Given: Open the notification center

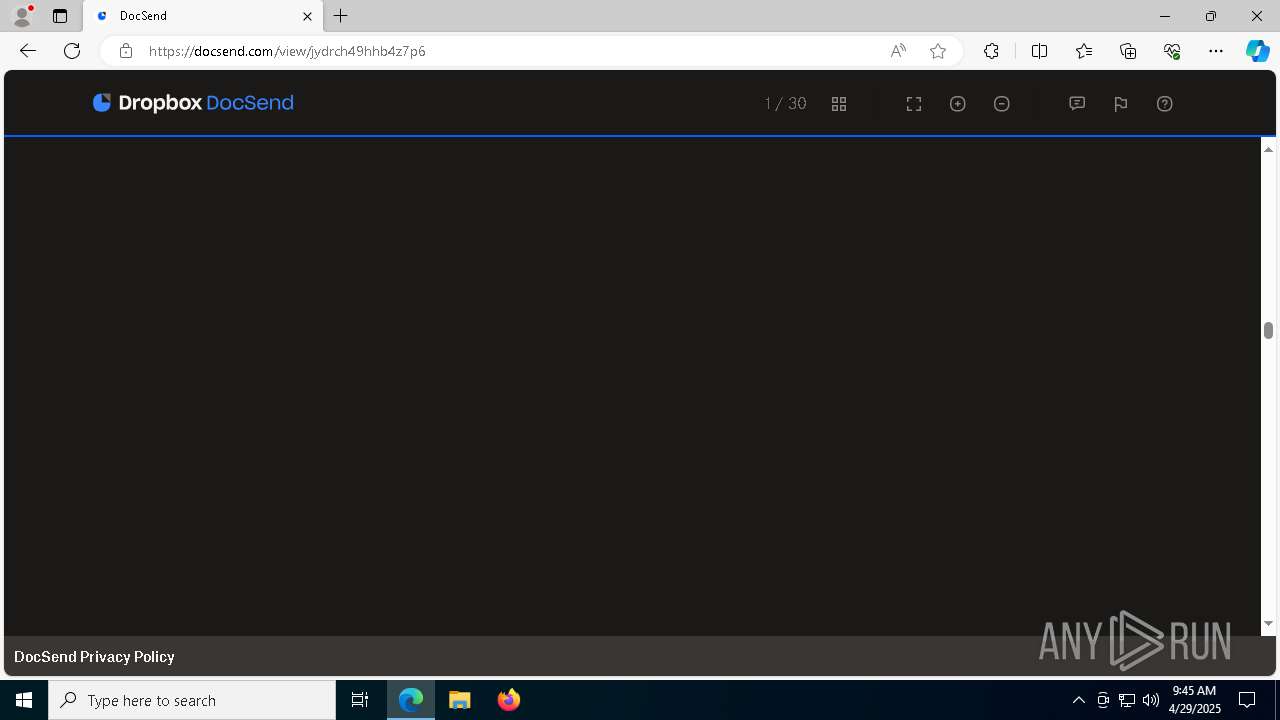Looking at the screenshot, I should tap(1247, 700).
